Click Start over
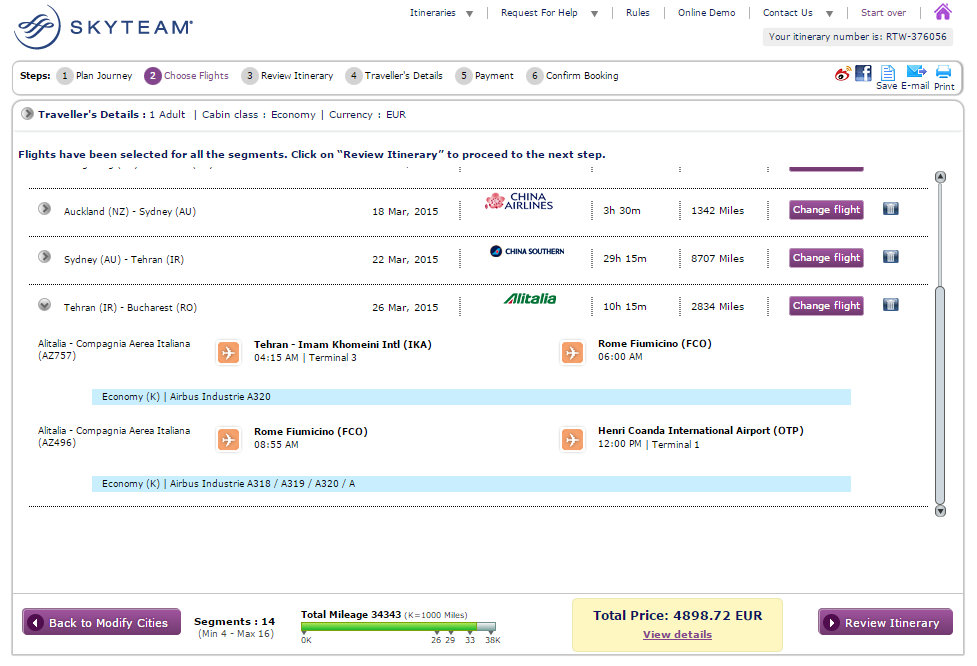The height and width of the screenshot is (666, 977). (884, 12)
